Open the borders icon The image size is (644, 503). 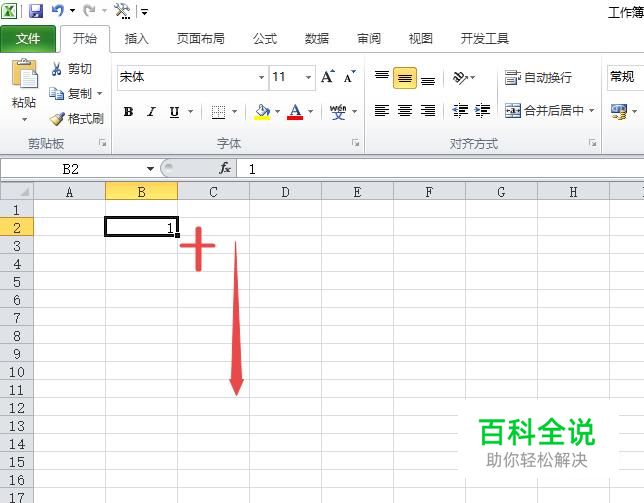[218, 112]
